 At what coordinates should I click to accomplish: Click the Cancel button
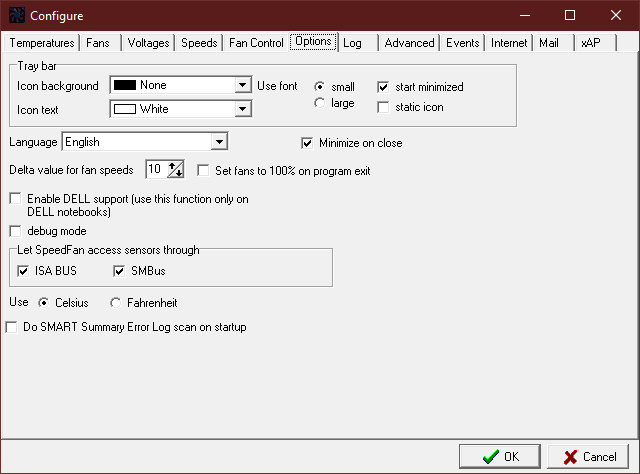[x=588, y=456]
